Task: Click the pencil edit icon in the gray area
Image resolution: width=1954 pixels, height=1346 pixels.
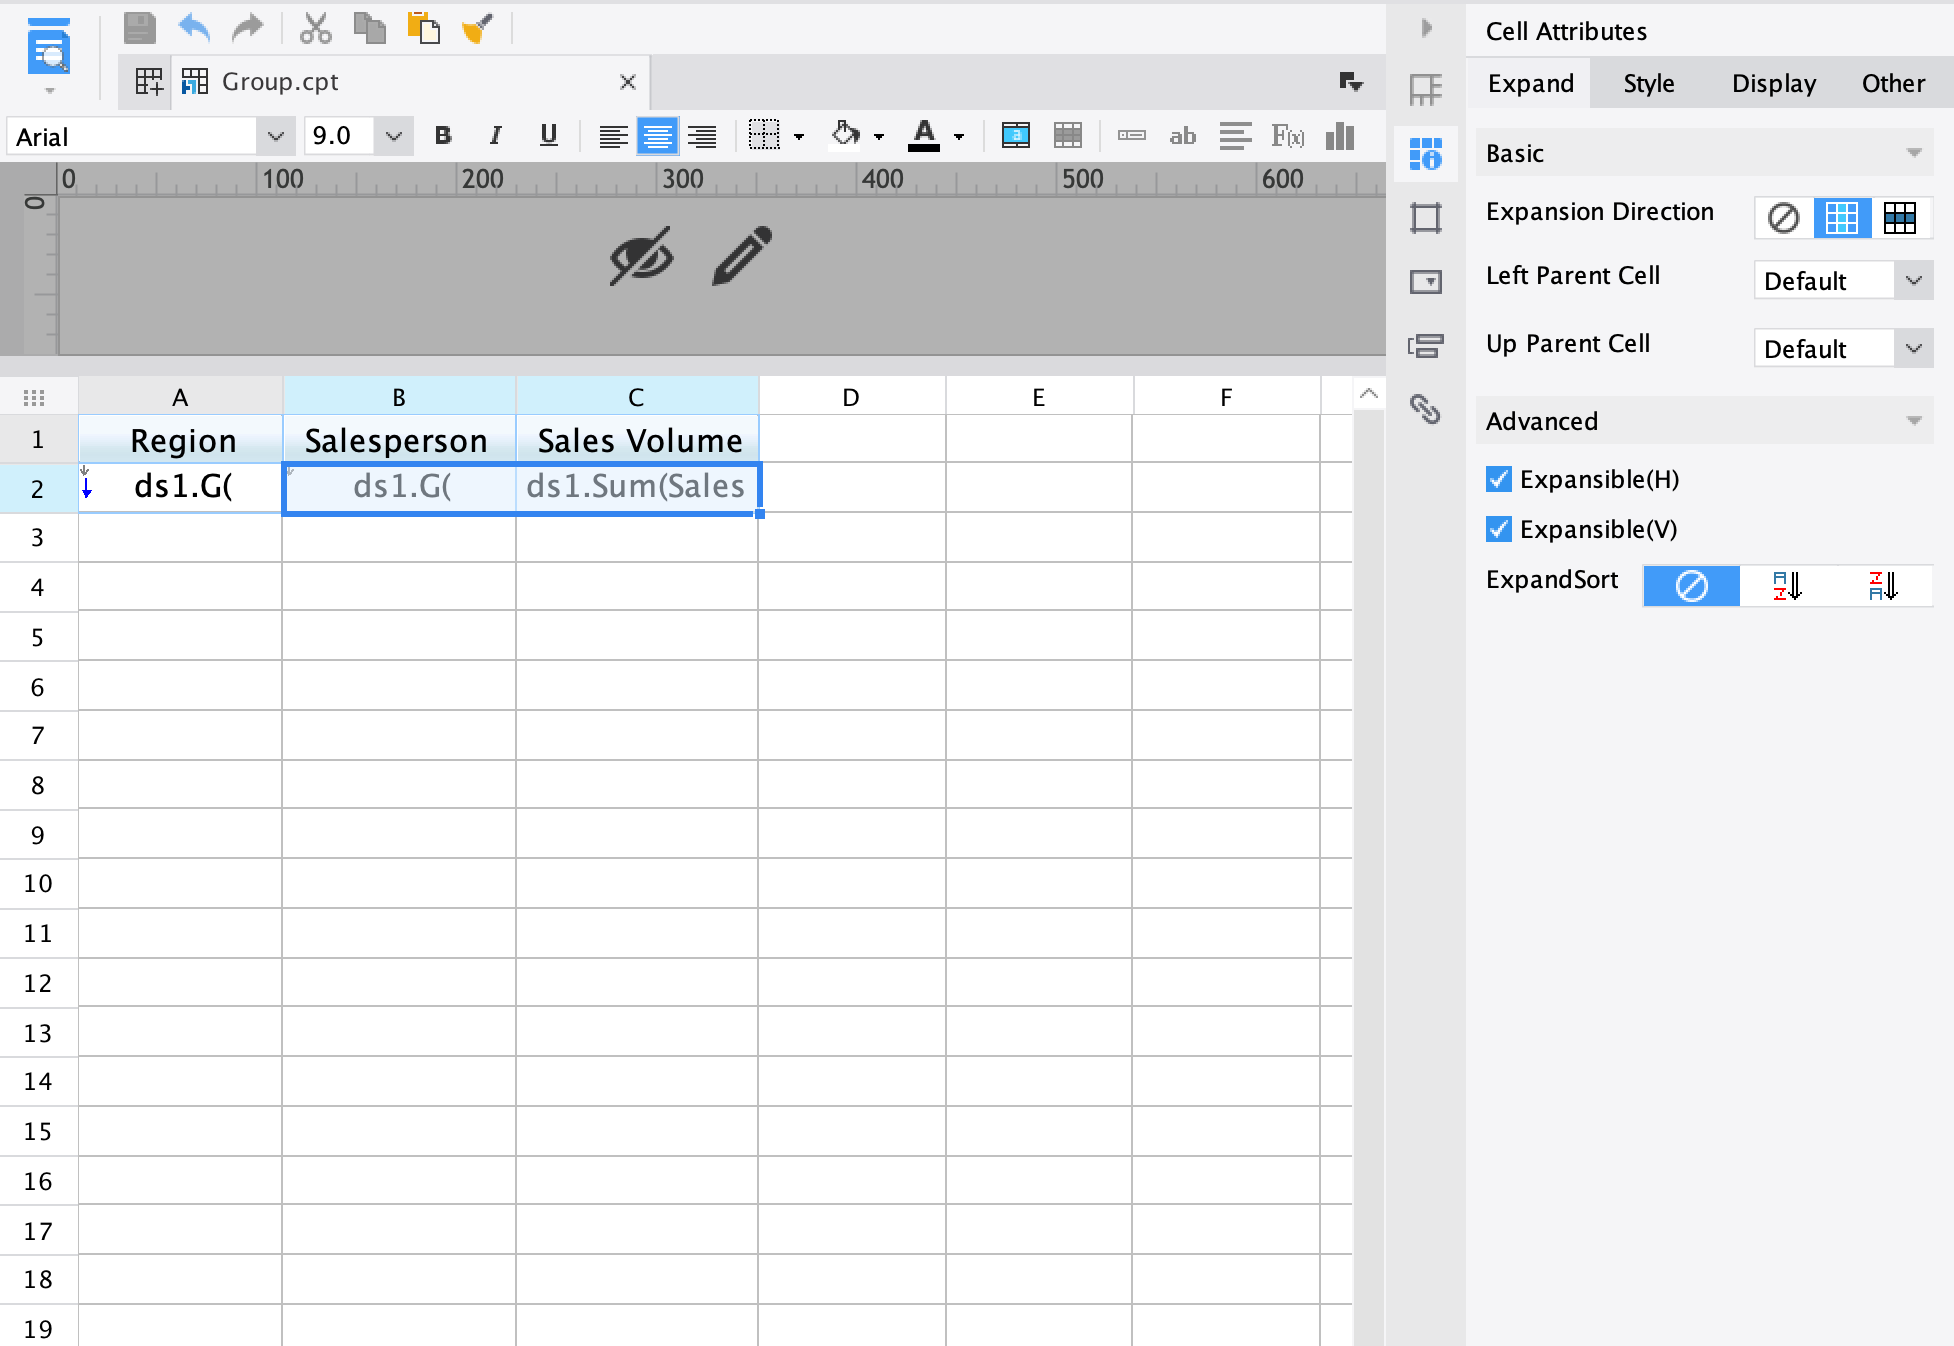Action: (x=742, y=256)
